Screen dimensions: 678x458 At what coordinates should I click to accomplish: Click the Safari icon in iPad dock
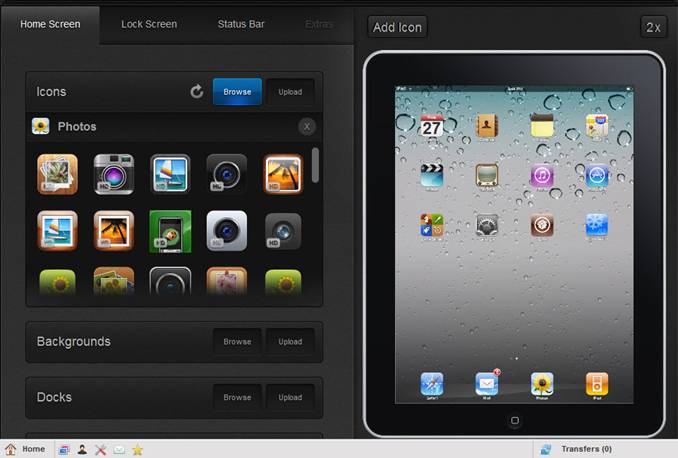coord(432,384)
